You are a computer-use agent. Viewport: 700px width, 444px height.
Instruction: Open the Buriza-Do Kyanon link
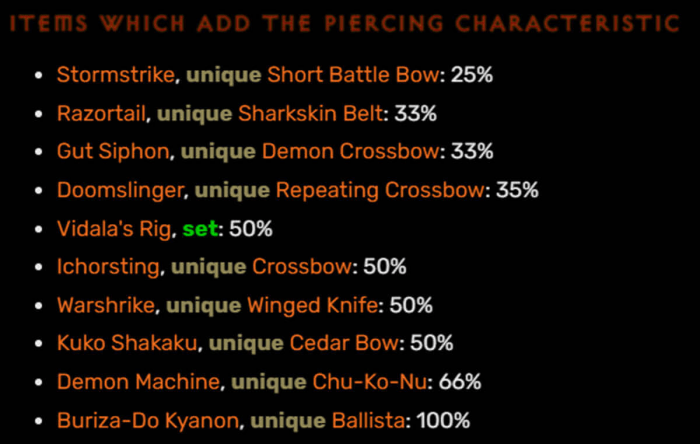(x=148, y=420)
